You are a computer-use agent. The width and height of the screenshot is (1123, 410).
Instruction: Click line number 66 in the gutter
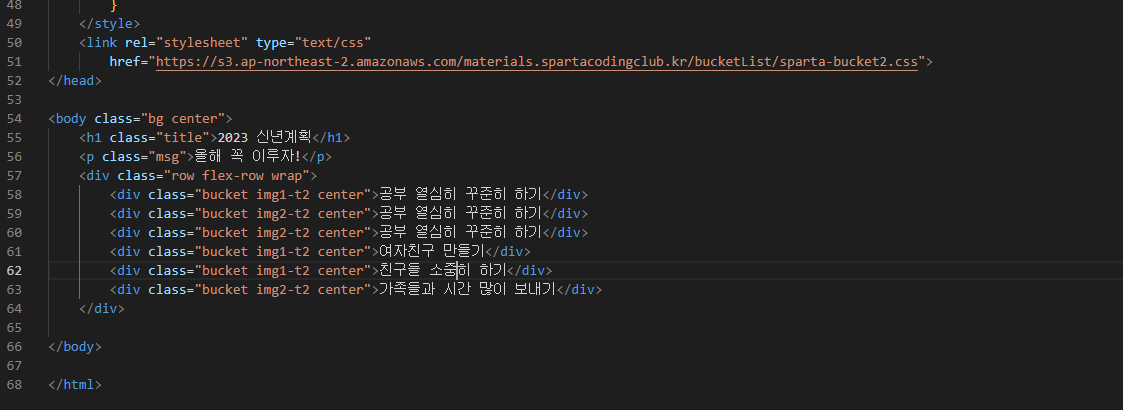click(14, 347)
